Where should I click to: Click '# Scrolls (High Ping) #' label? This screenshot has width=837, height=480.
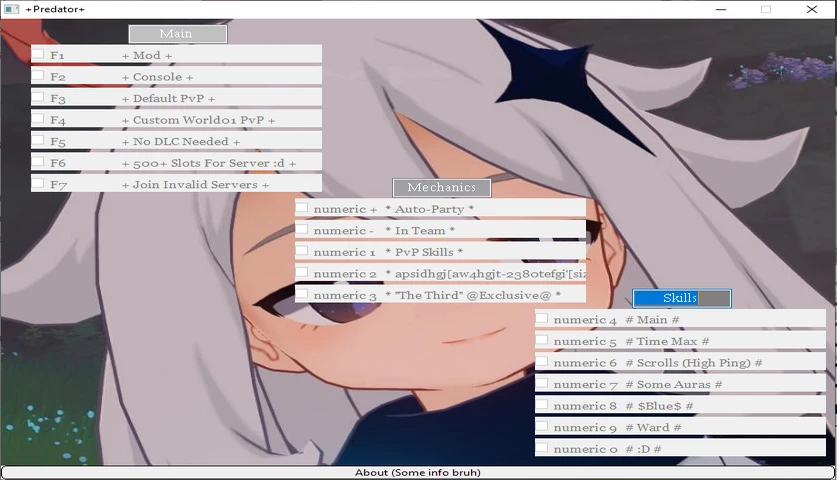[x=693, y=363]
